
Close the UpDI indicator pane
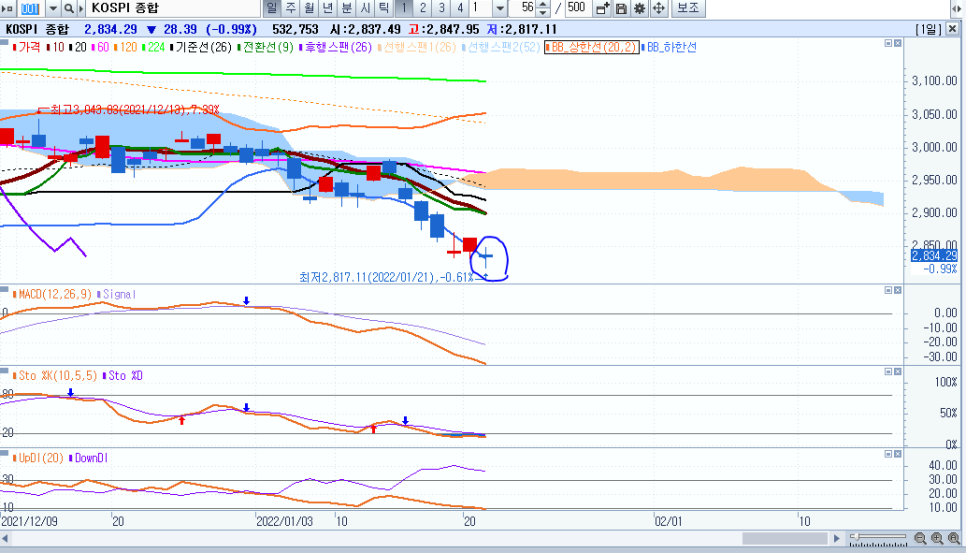click(x=898, y=454)
